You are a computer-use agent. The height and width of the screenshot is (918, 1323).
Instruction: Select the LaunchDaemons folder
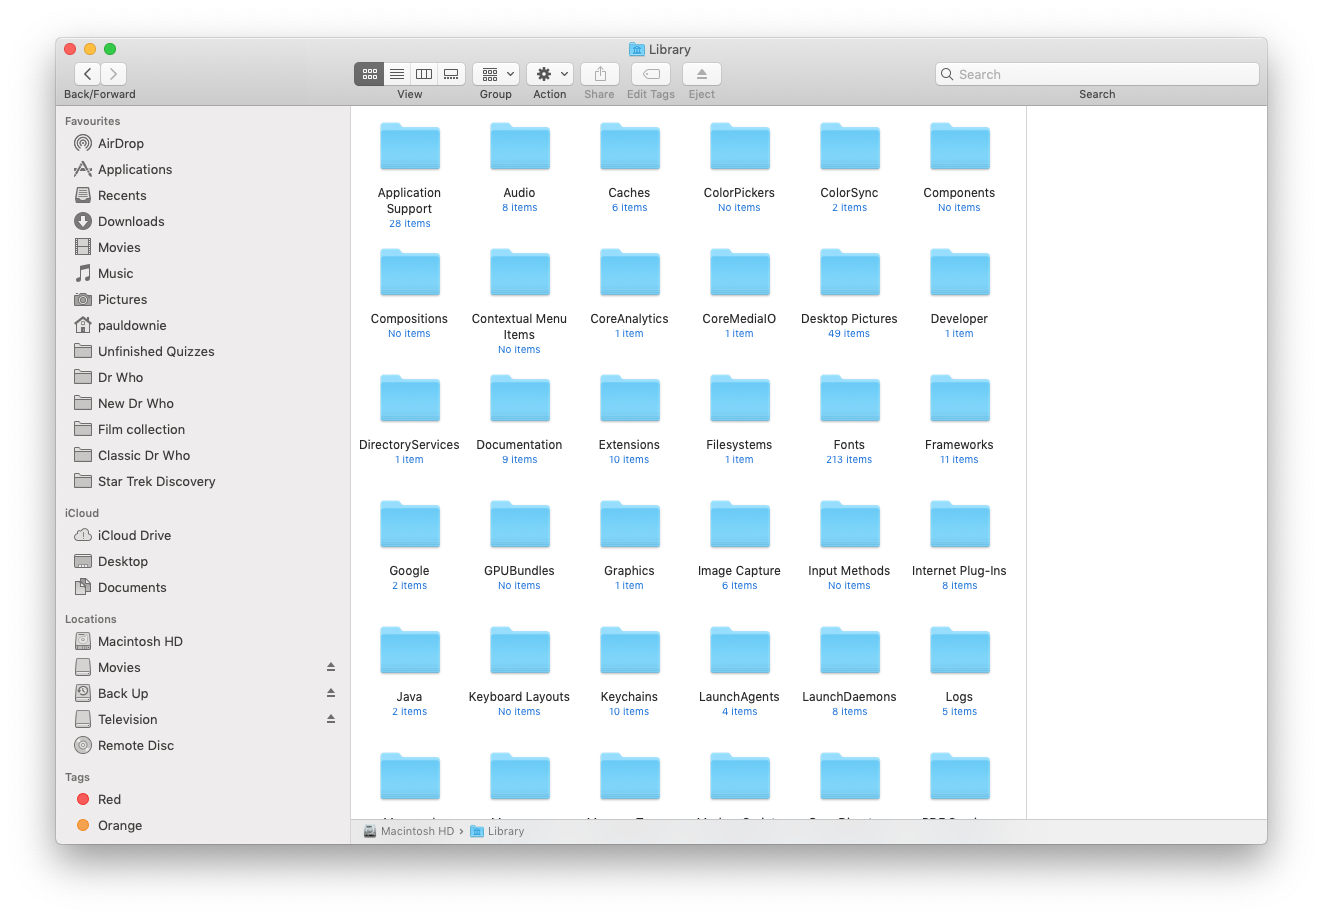pyautogui.click(x=850, y=651)
